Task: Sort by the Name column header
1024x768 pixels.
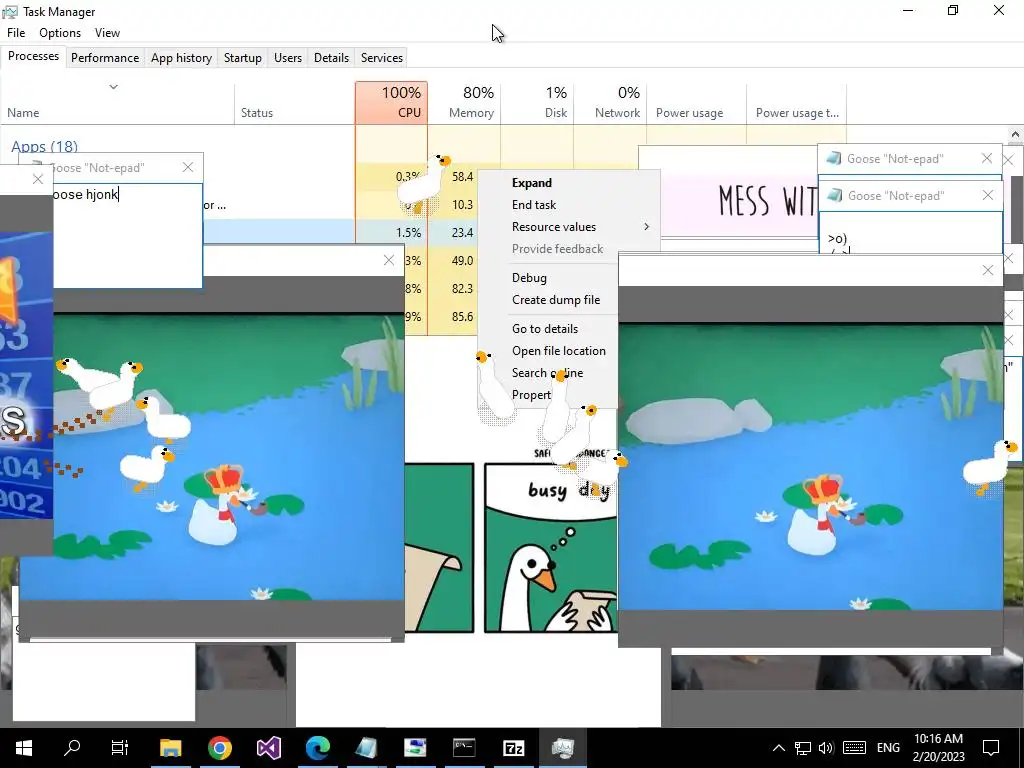Action: tap(118, 104)
